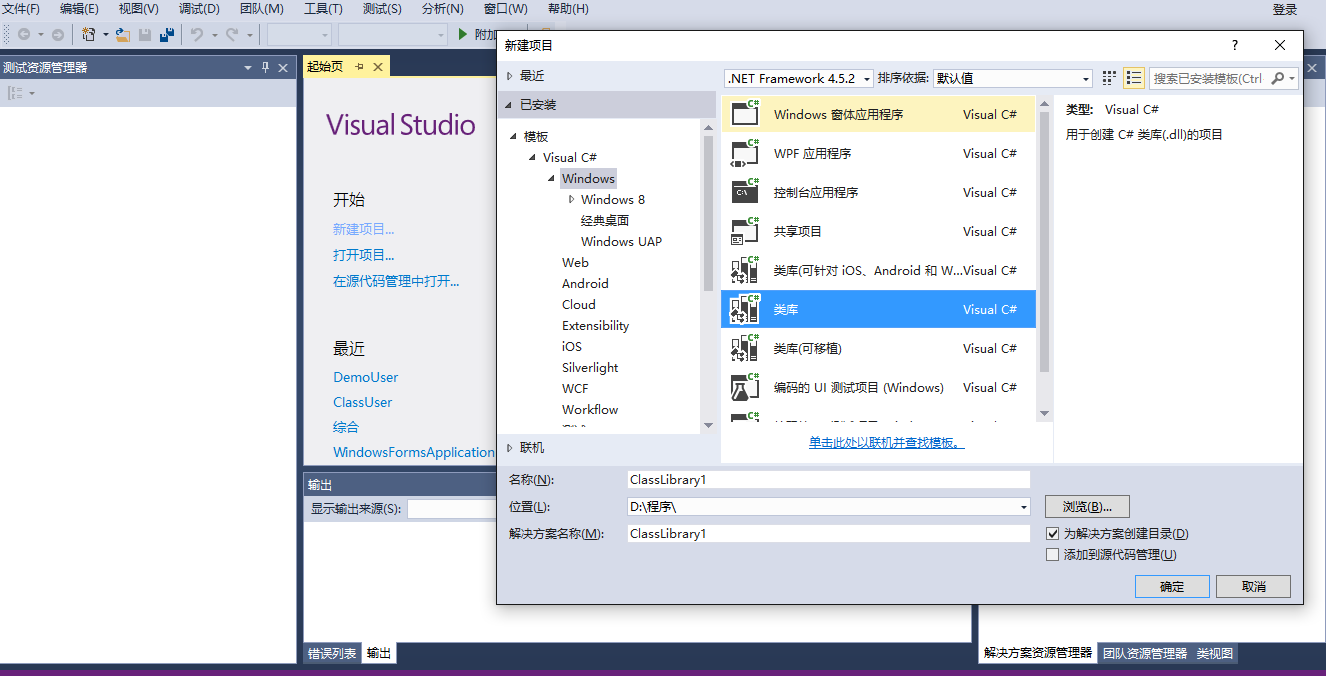Open the .NET Framework 4.5.2 dropdown
The image size is (1326, 676).
click(799, 78)
